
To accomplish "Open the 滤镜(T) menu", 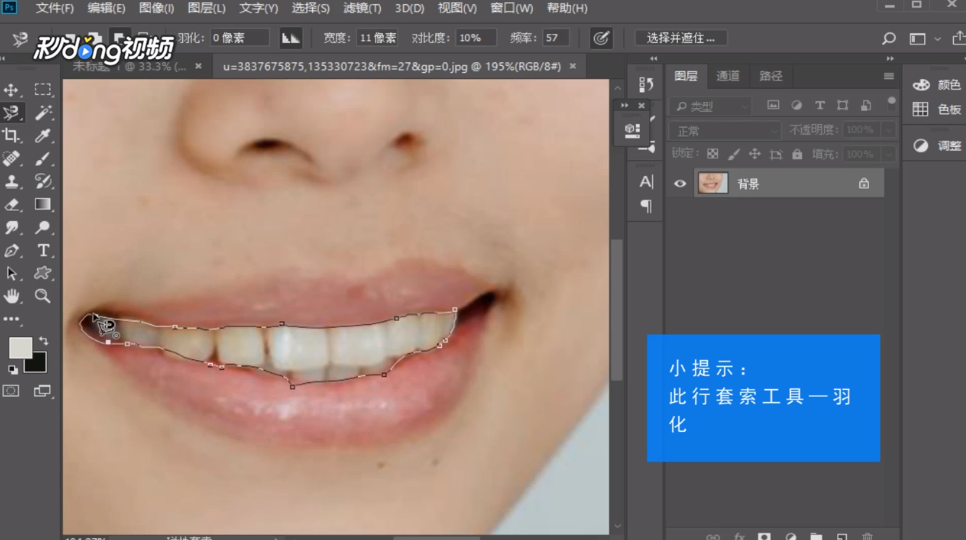I will pyautogui.click(x=362, y=9).
